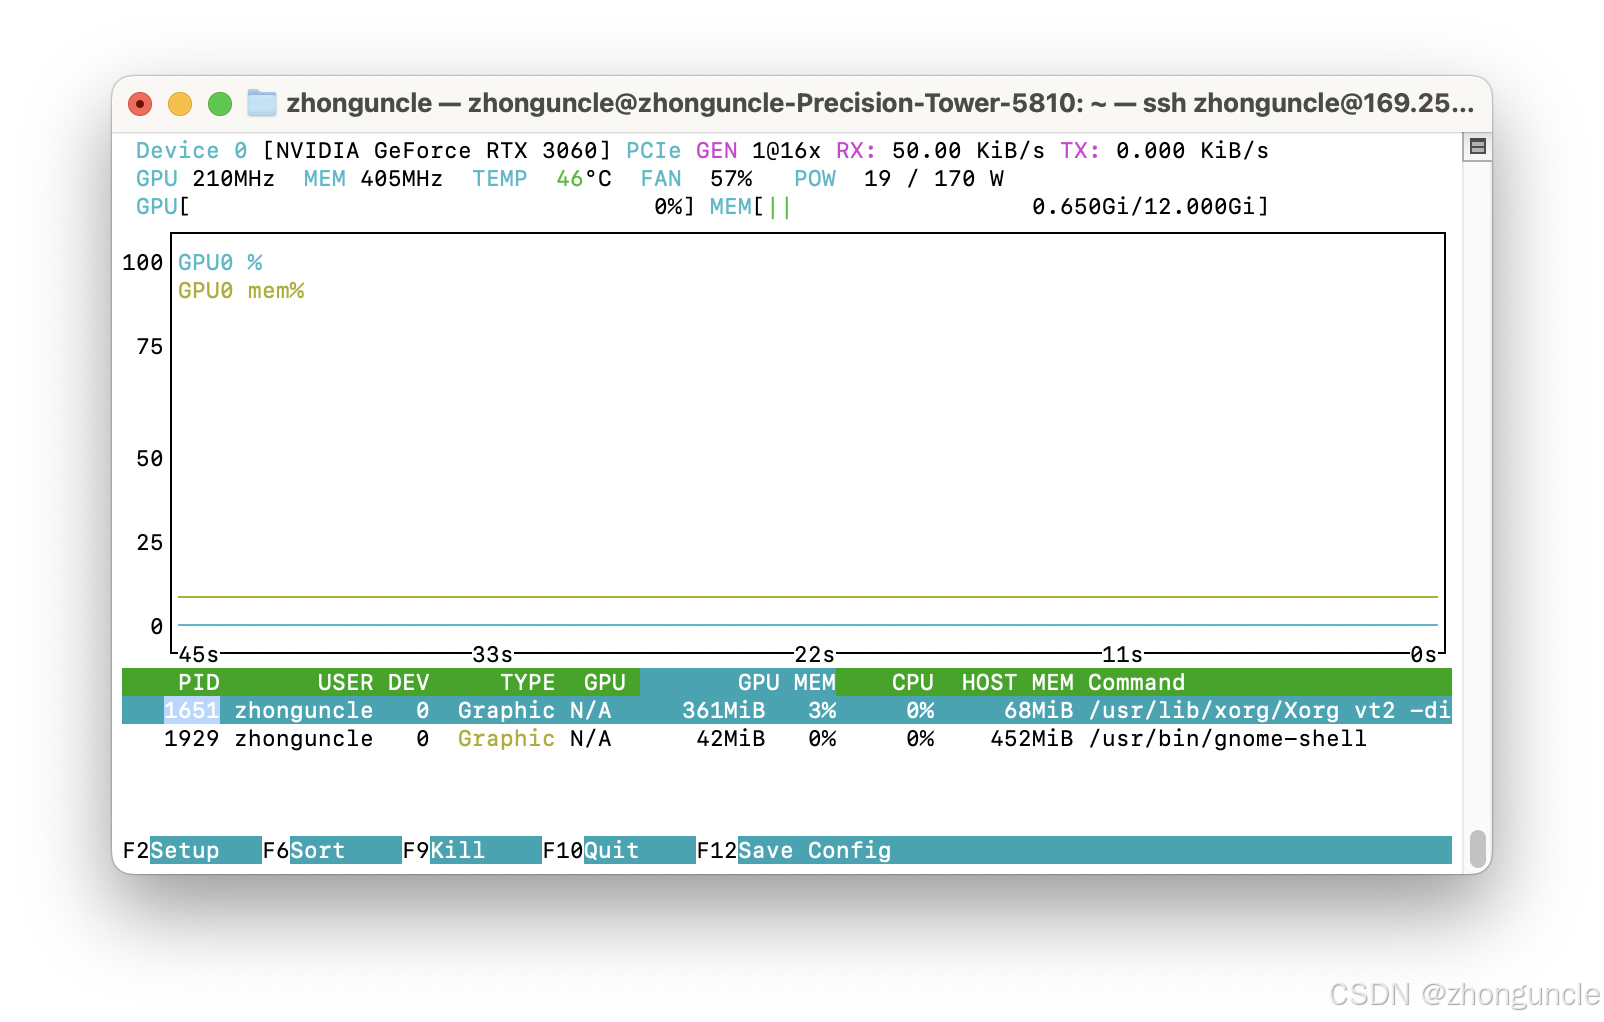
Task: Select the highlighted Xorg process row
Action: [700, 710]
